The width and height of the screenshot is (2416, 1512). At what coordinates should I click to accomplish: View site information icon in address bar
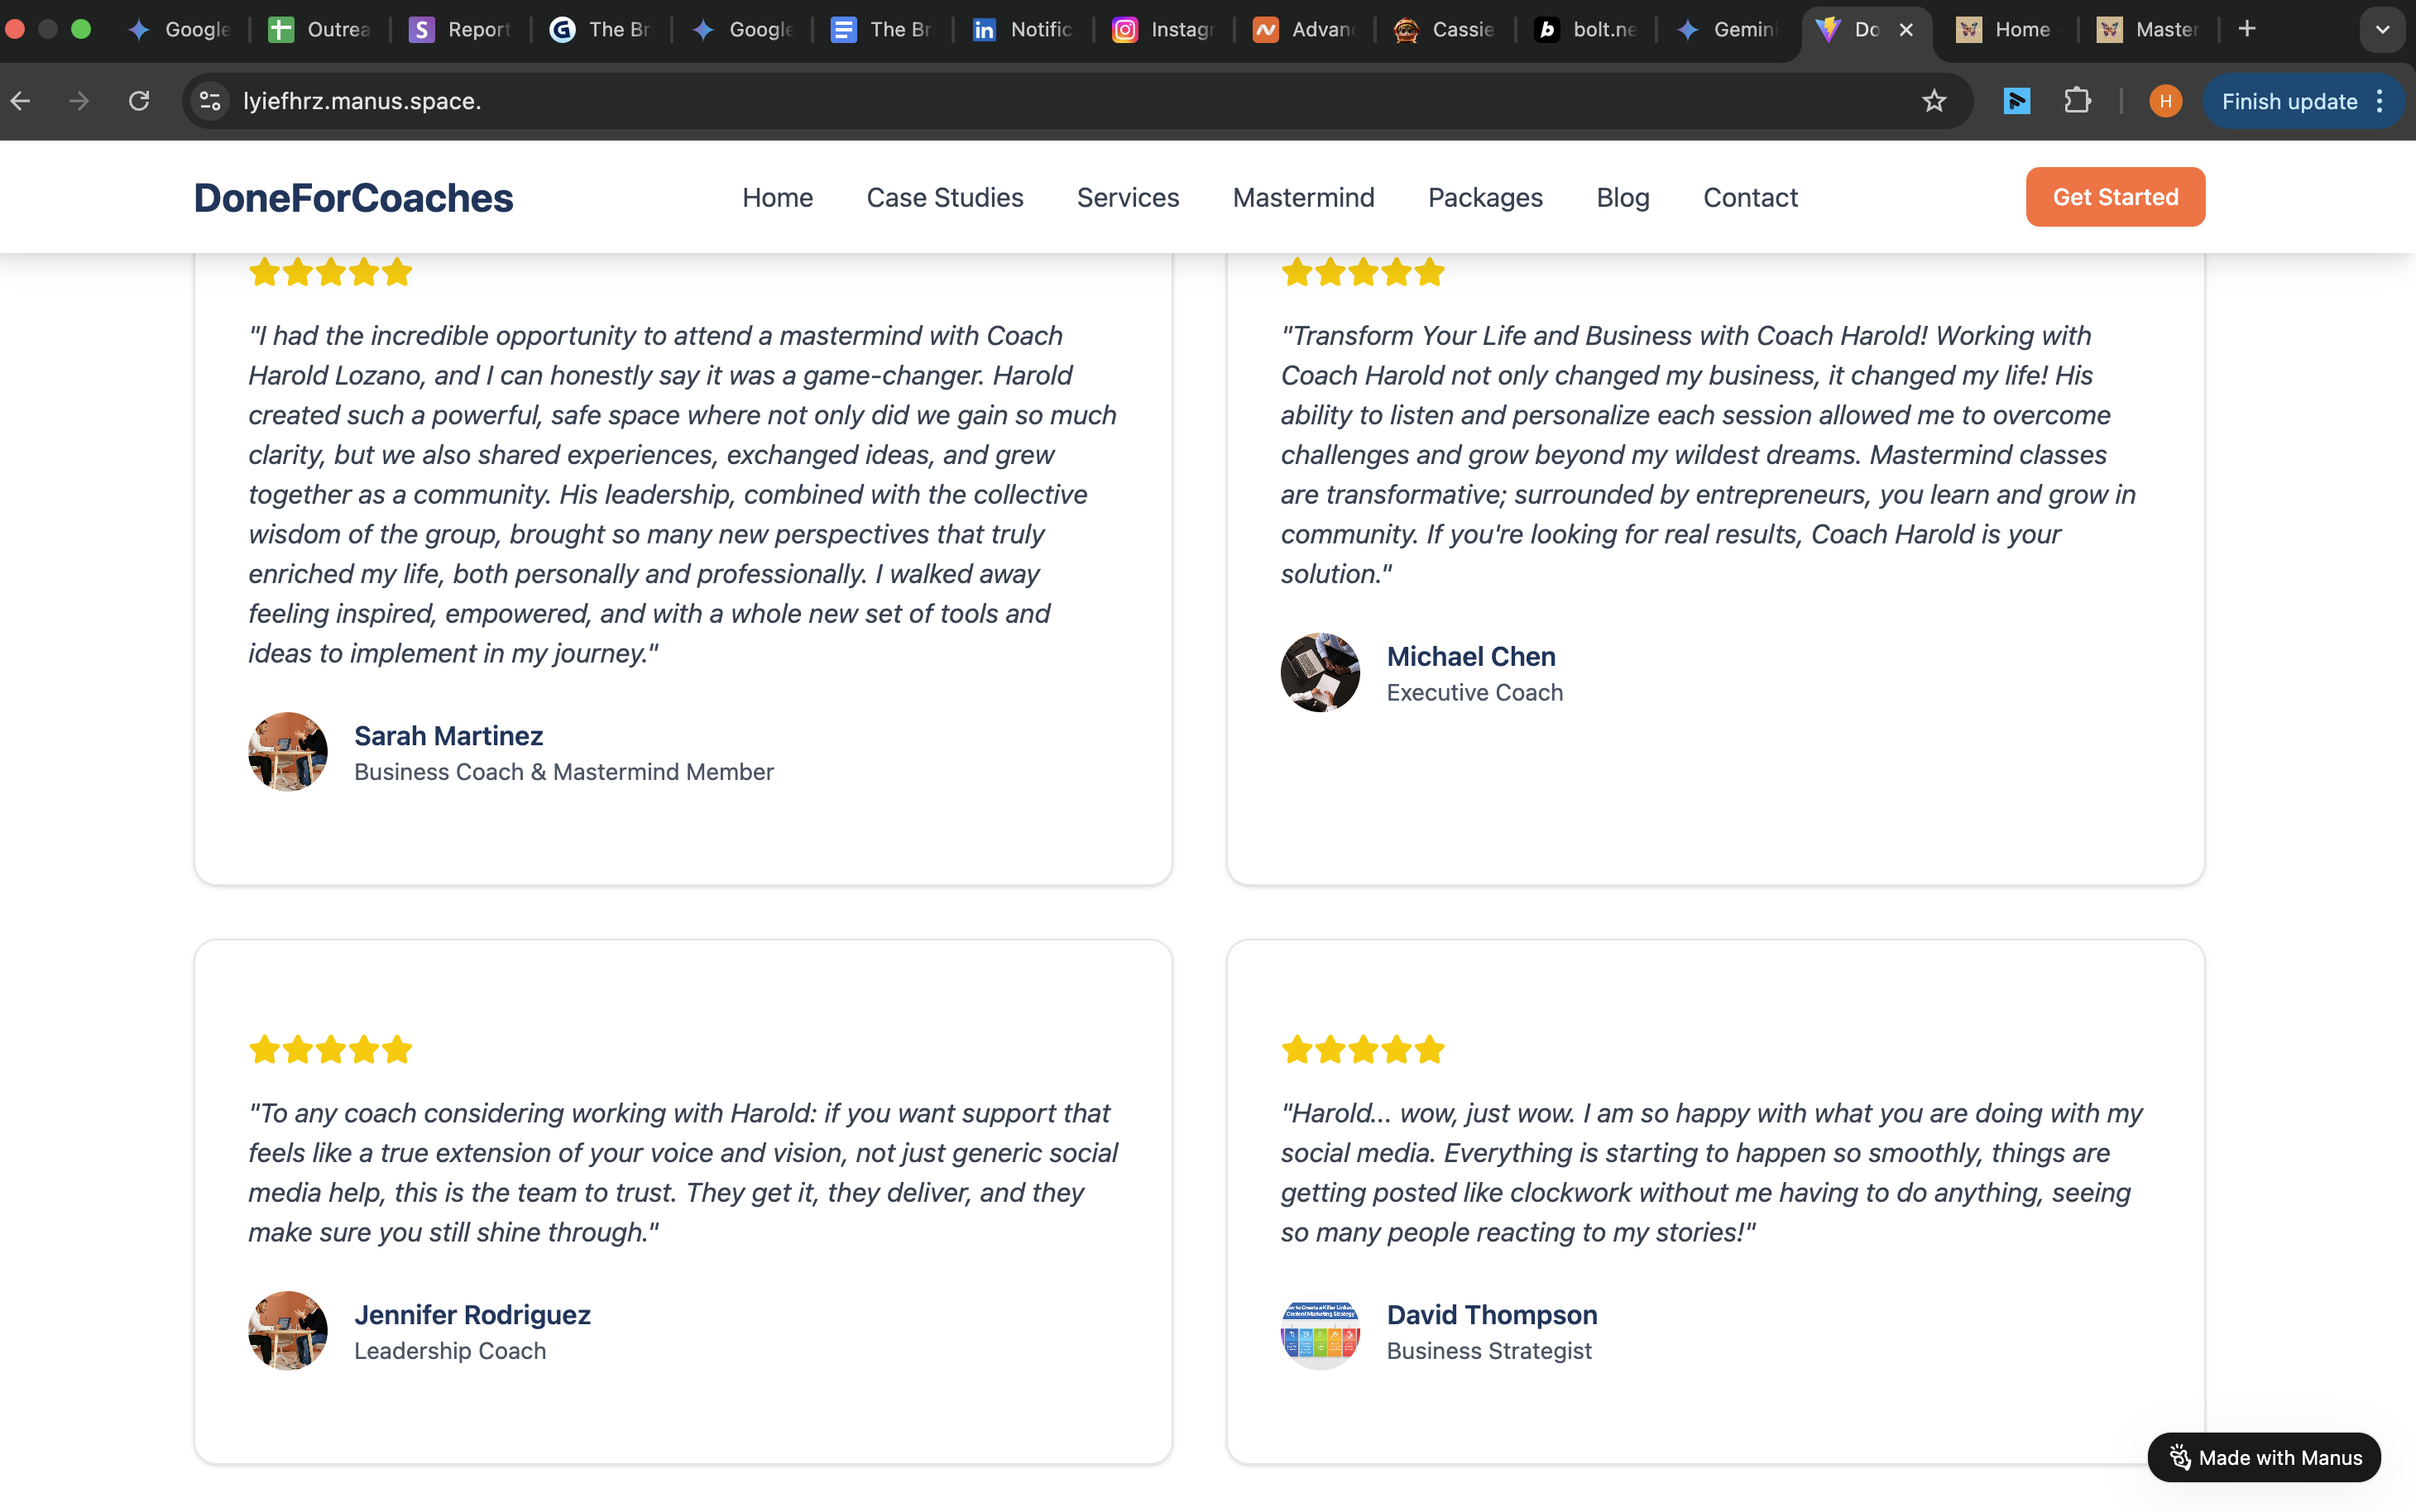210,101
